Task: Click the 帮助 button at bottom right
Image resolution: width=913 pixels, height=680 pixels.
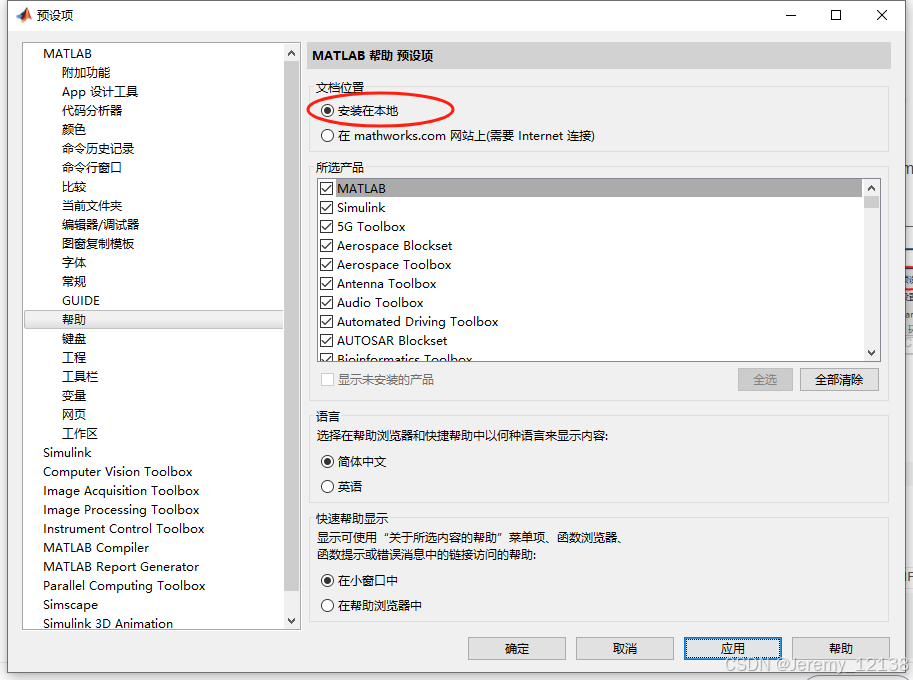Action: click(x=841, y=649)
